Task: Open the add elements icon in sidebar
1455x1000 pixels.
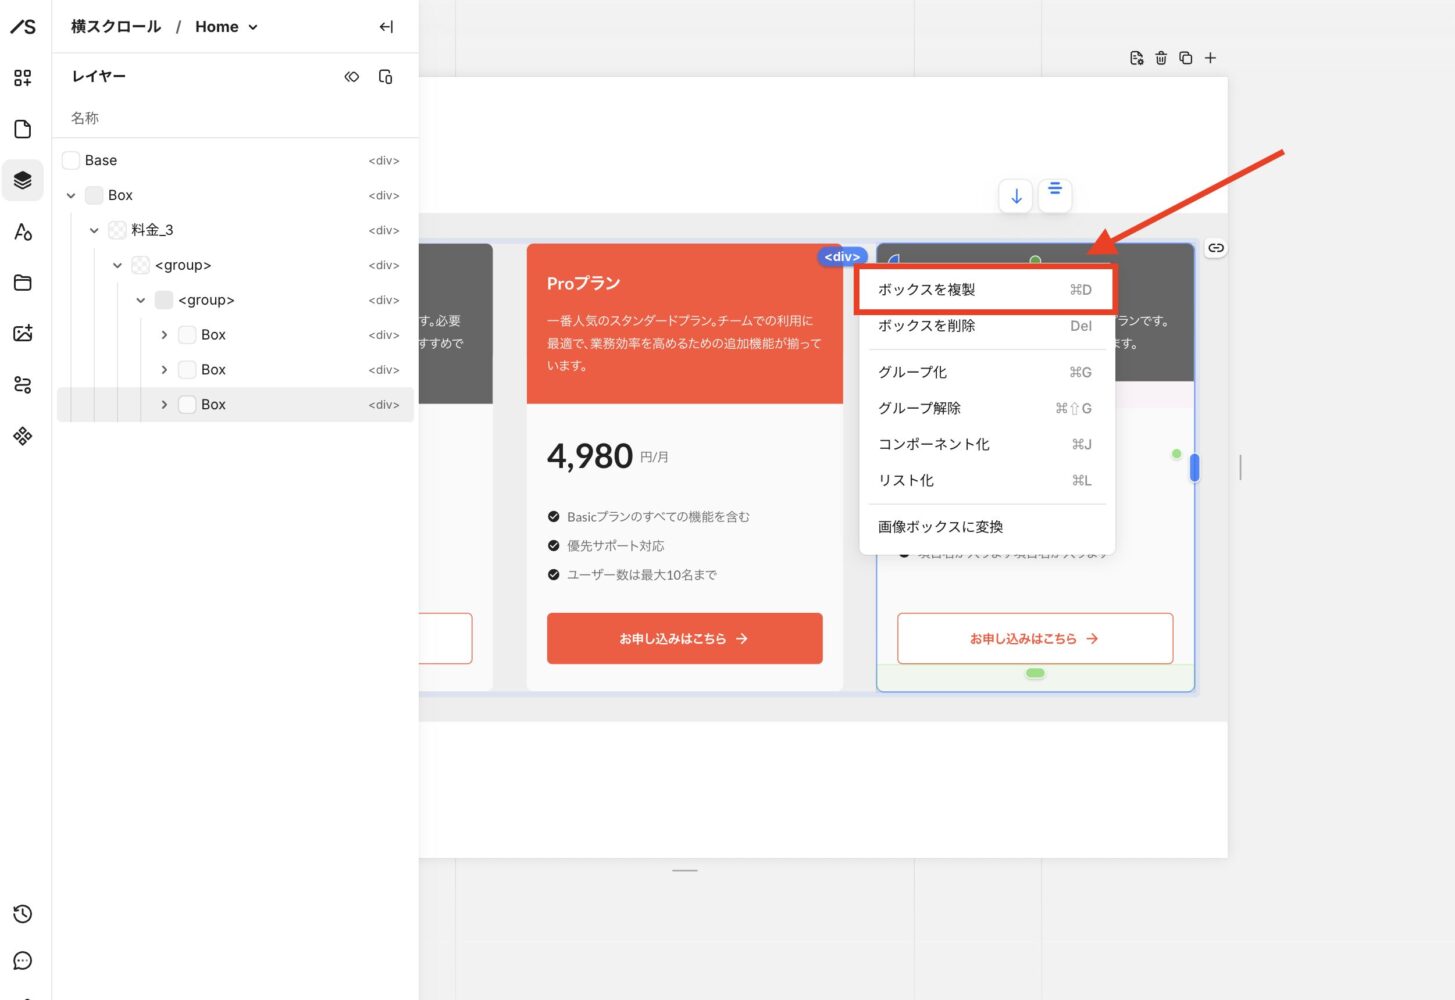Action: click(x=23, y=78)
